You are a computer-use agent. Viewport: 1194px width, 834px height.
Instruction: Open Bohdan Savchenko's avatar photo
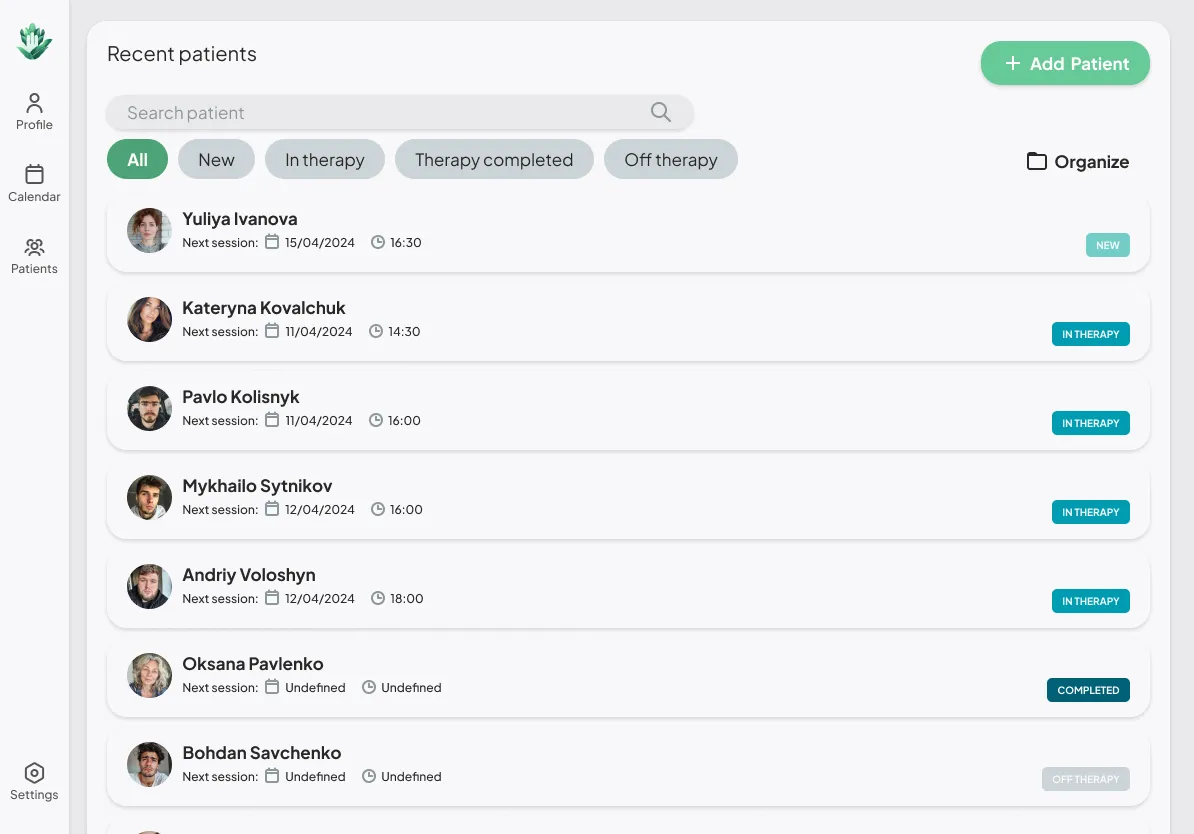[x=149, y=765]
